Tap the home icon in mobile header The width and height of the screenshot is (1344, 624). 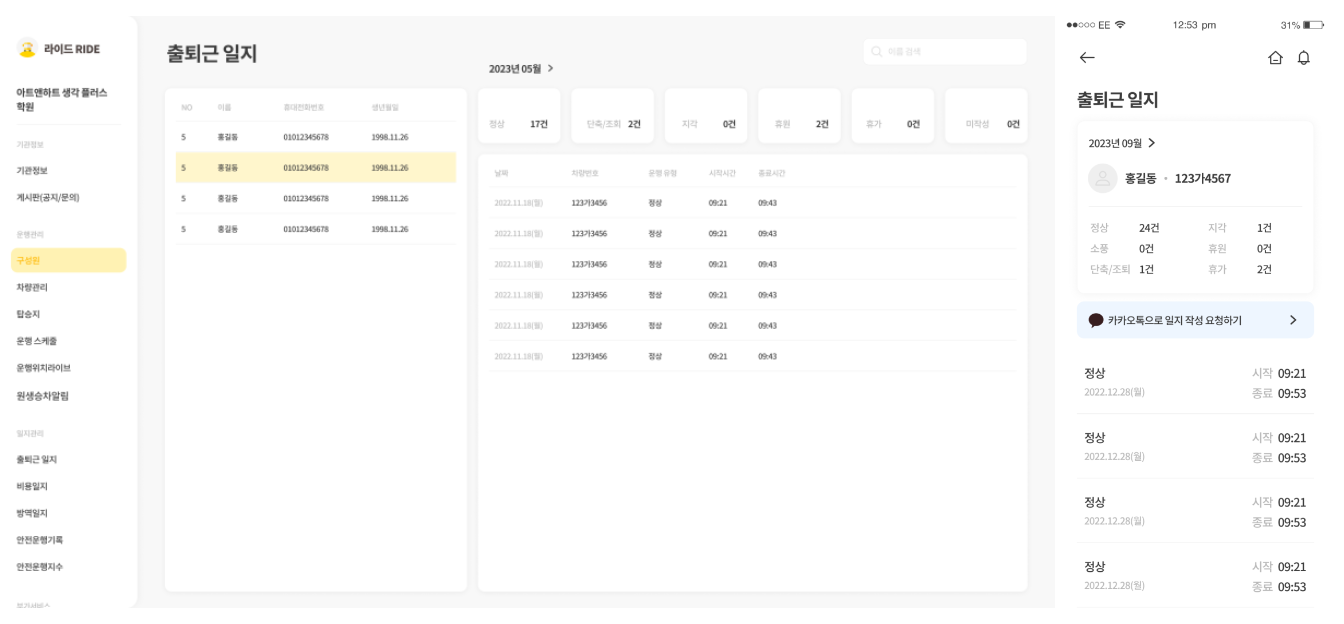pyautogui.click(x=1275, y=58)
